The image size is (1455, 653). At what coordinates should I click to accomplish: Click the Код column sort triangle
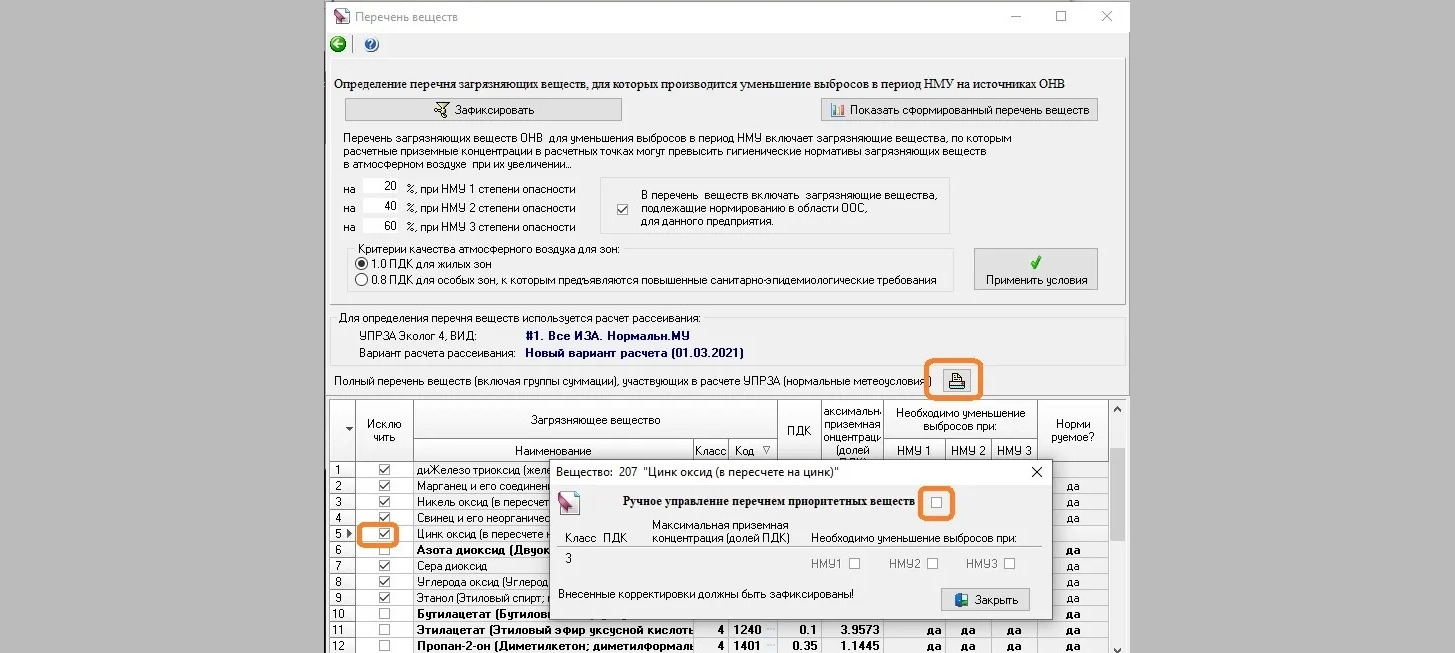tap(766, 450)
